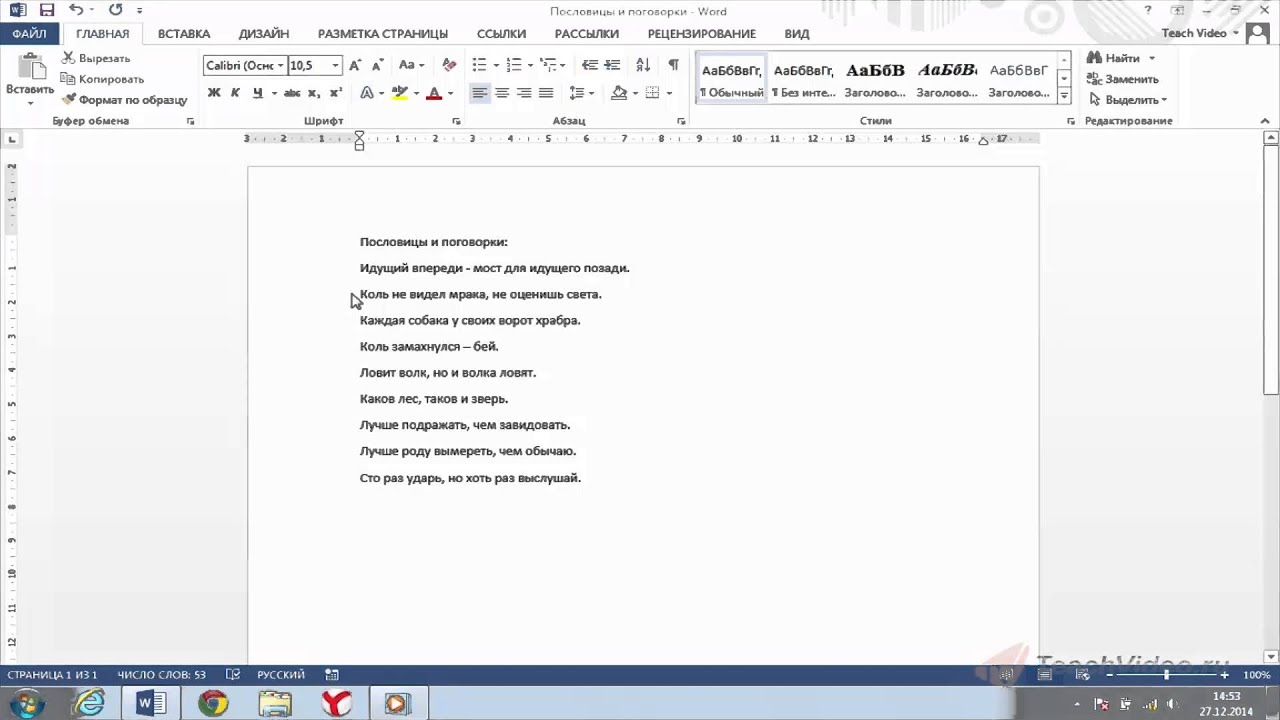The height and width of the screenshot is (720, 1280).
Task: Toggle italic formatting (К)
Action: (235, 93)
